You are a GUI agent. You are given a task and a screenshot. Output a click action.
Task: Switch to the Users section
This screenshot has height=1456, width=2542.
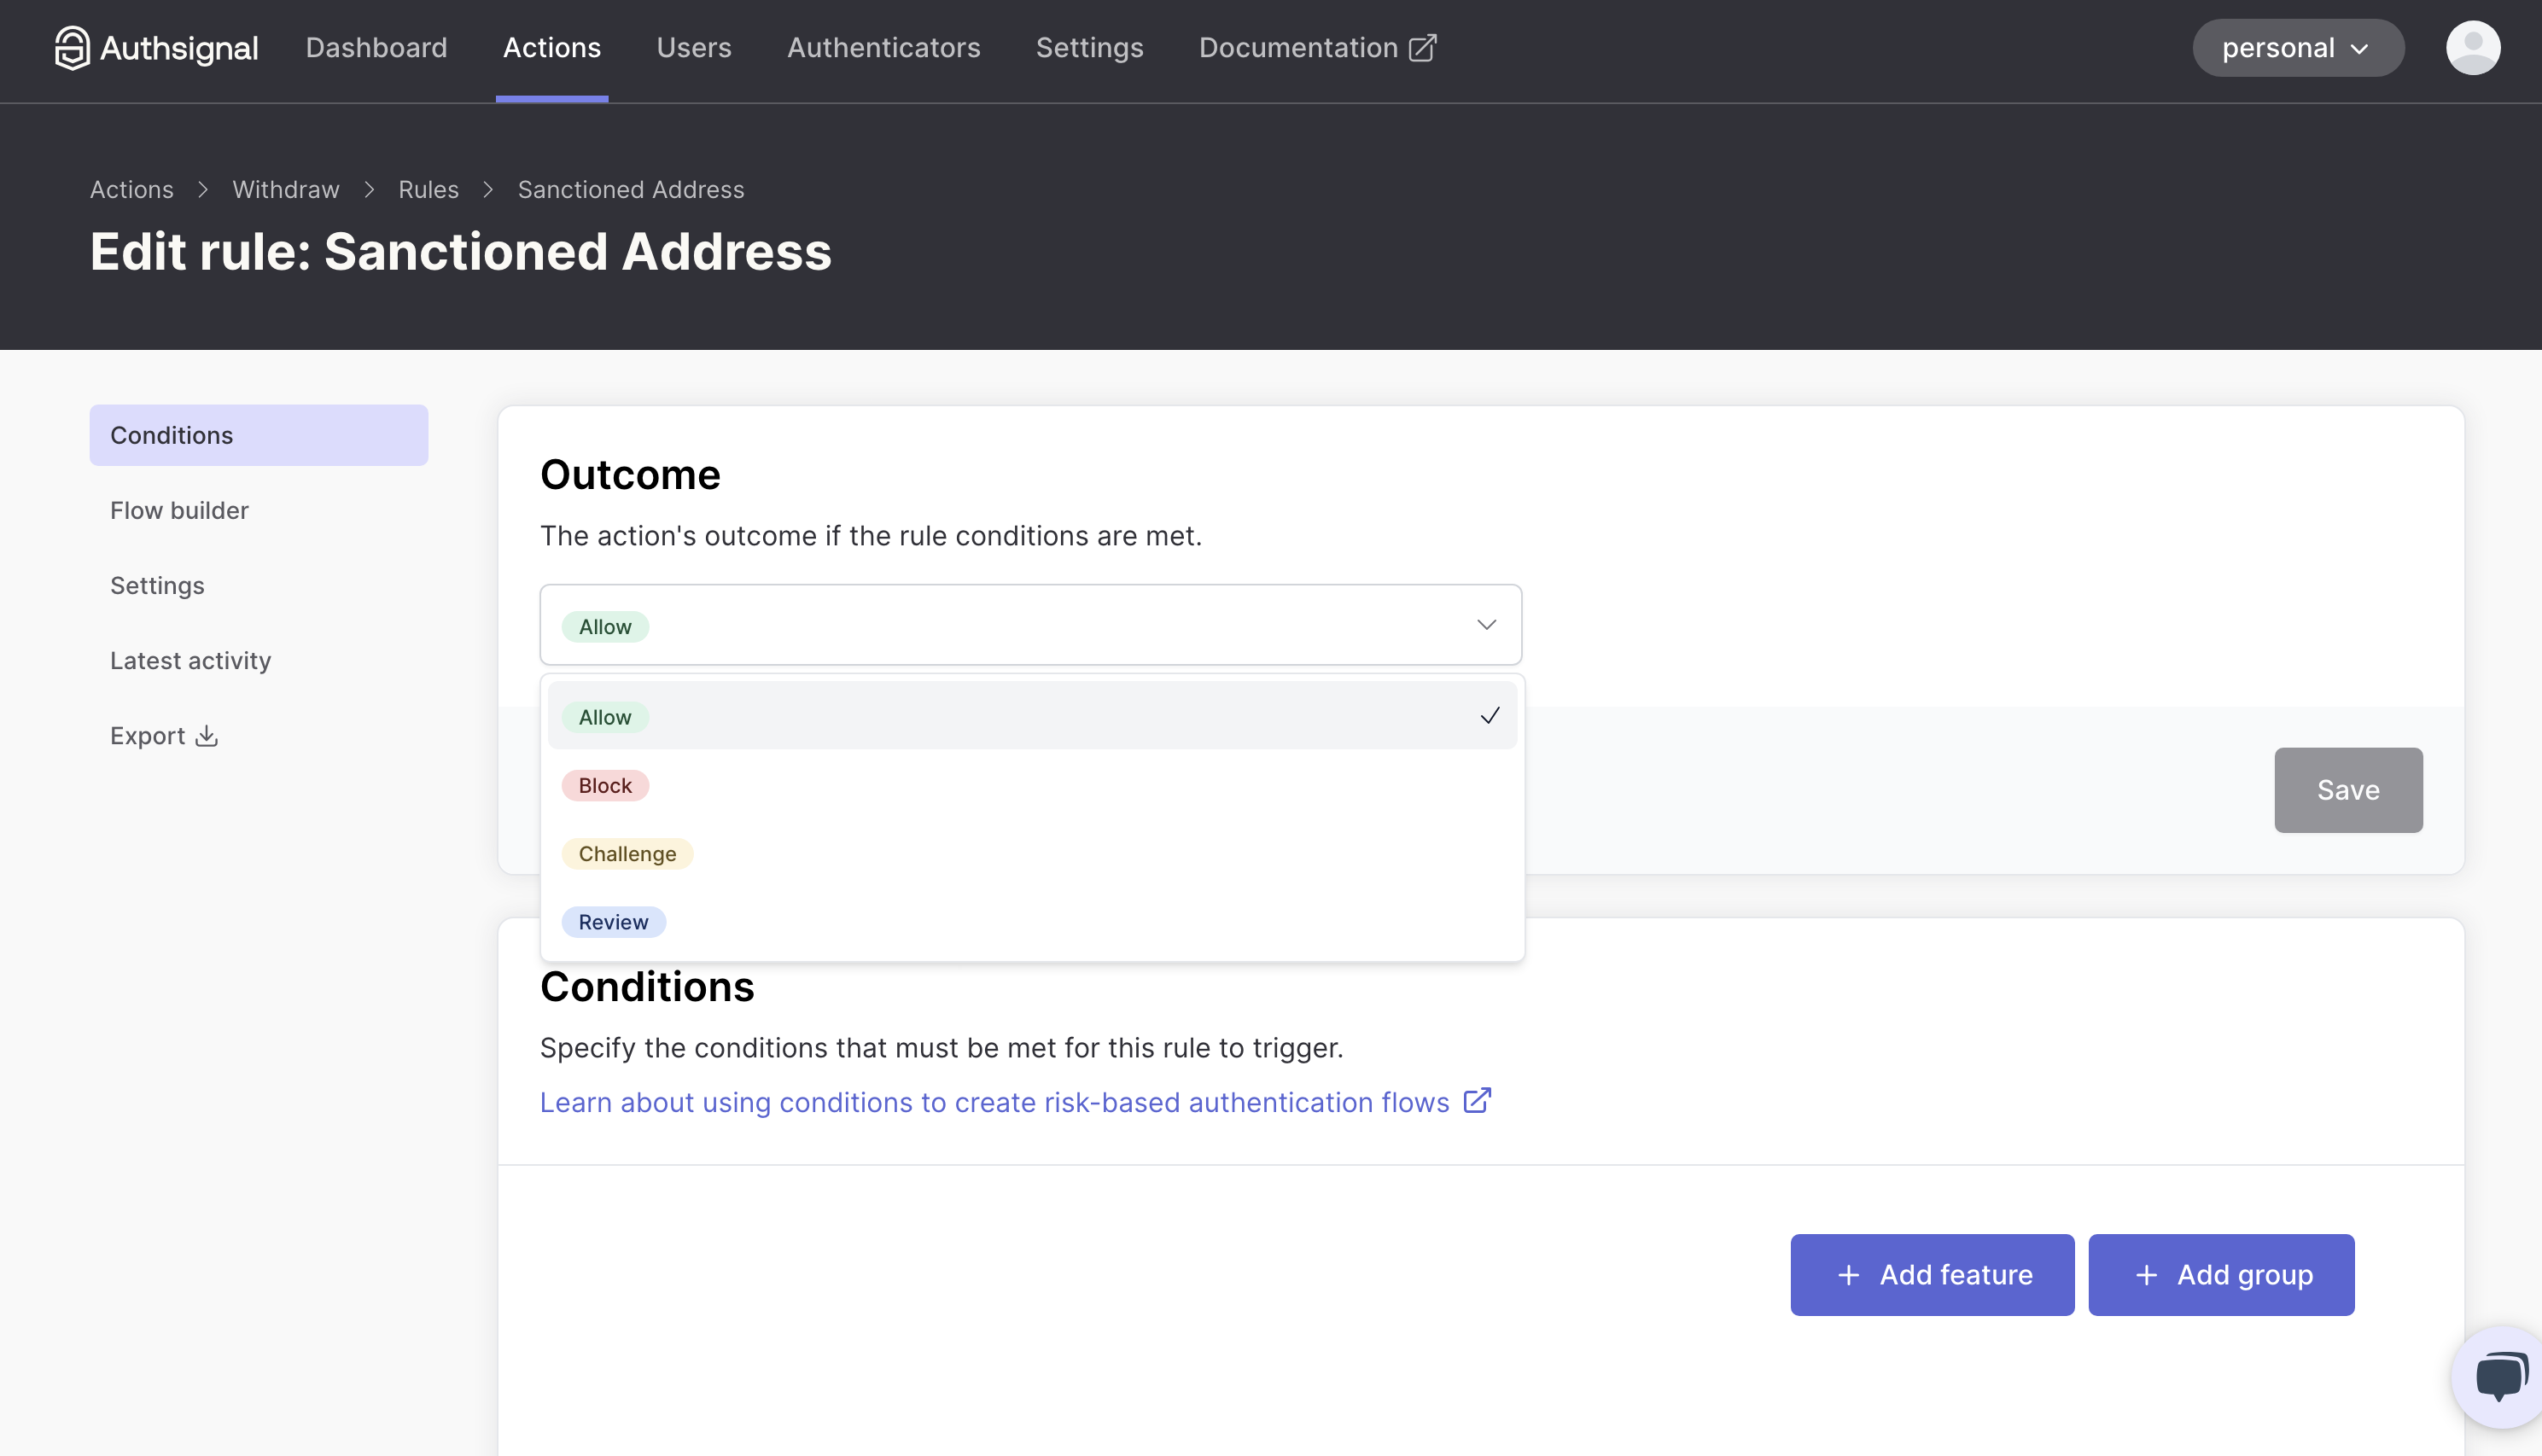tap(694, 47)
